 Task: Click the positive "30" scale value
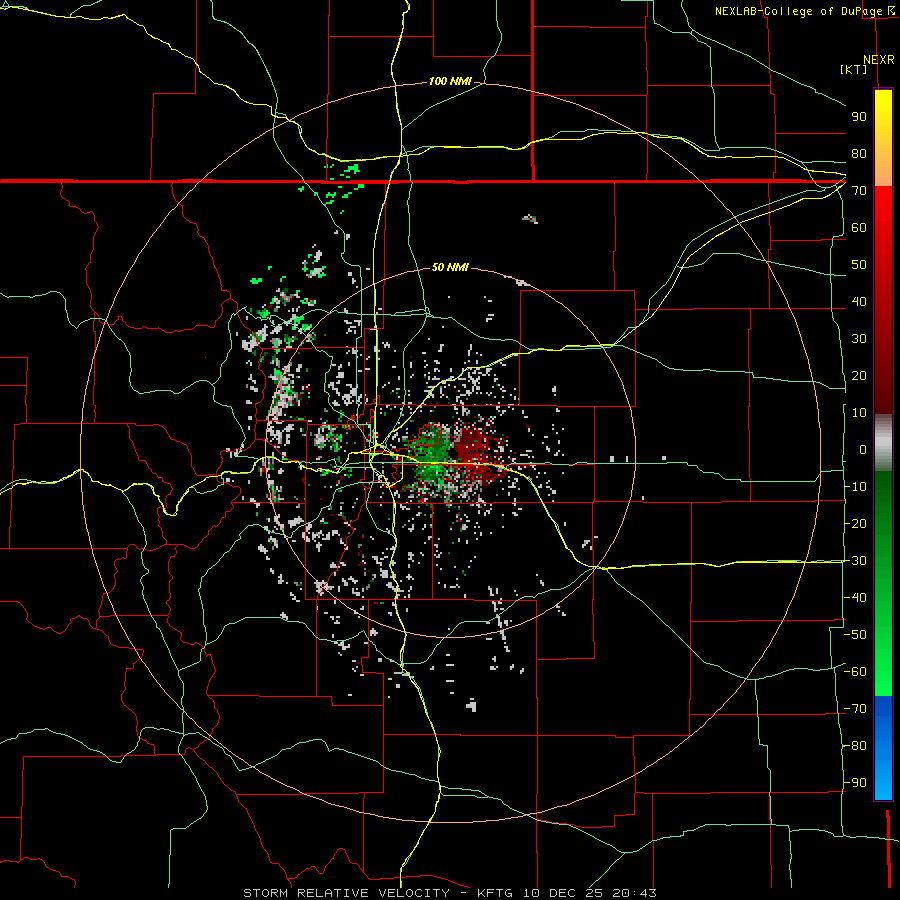pyautogui.click(x=859, y=339)
